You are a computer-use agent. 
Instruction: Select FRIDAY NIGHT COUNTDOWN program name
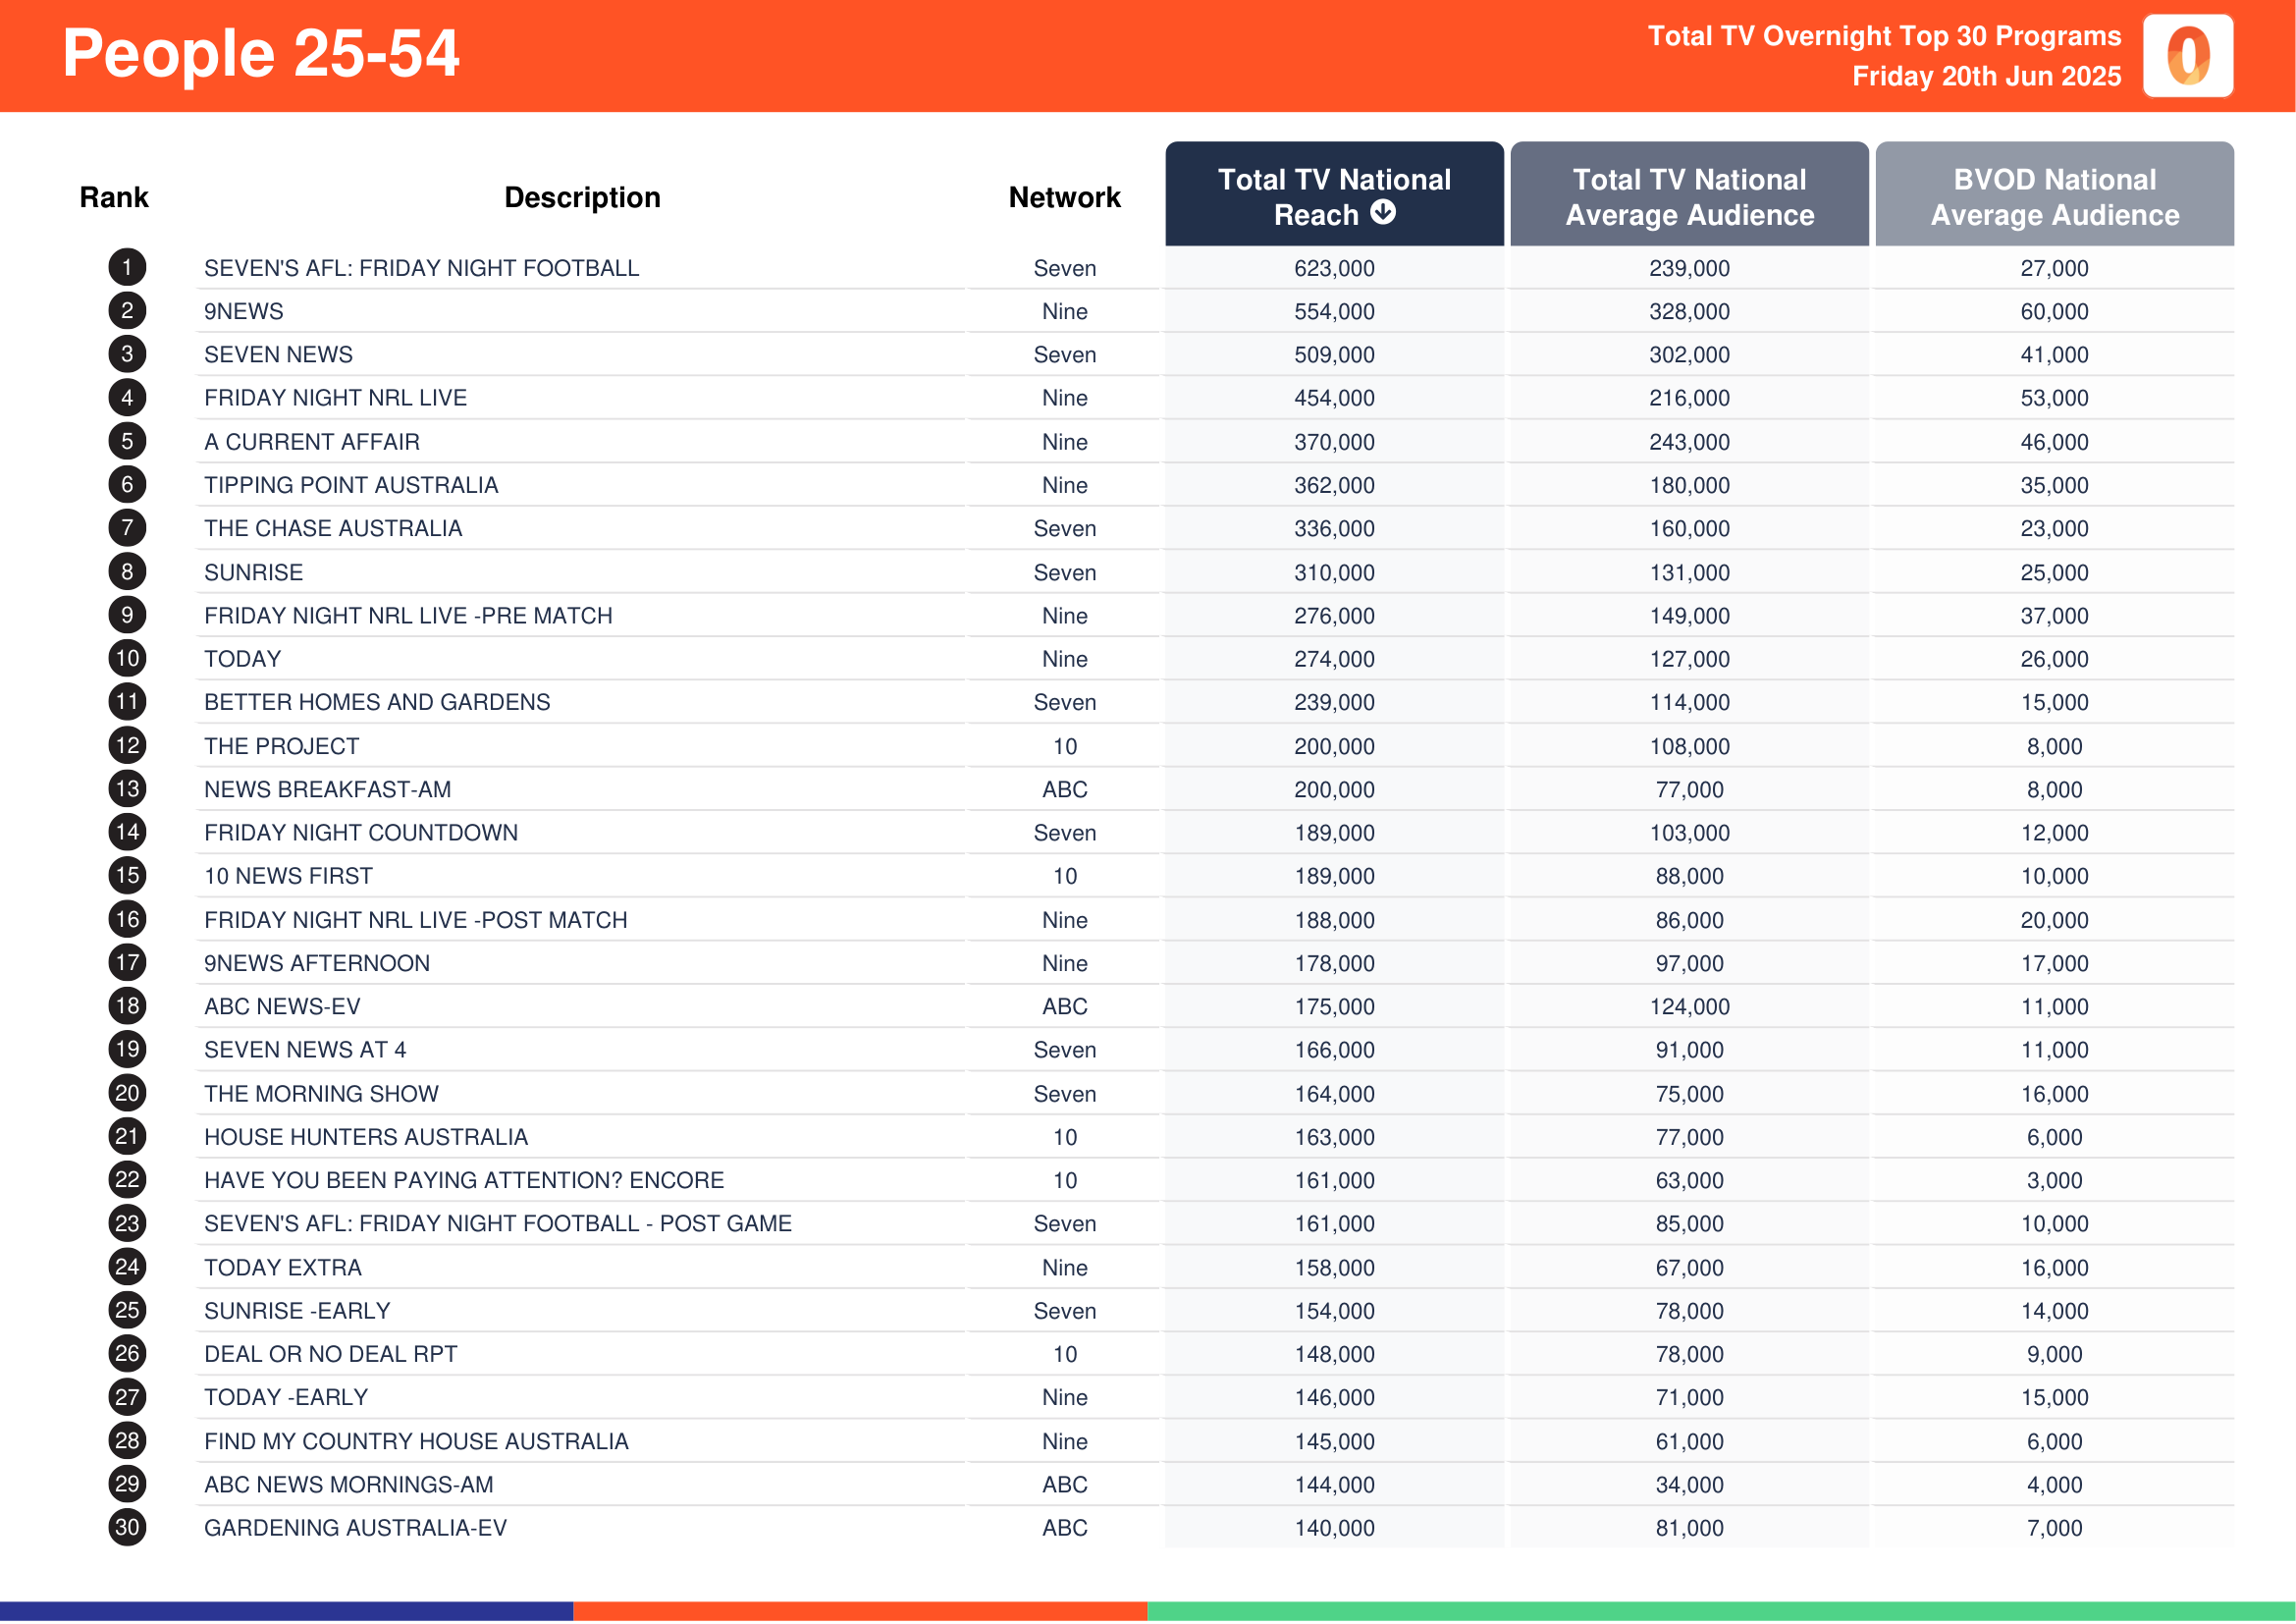pos(361,833)
